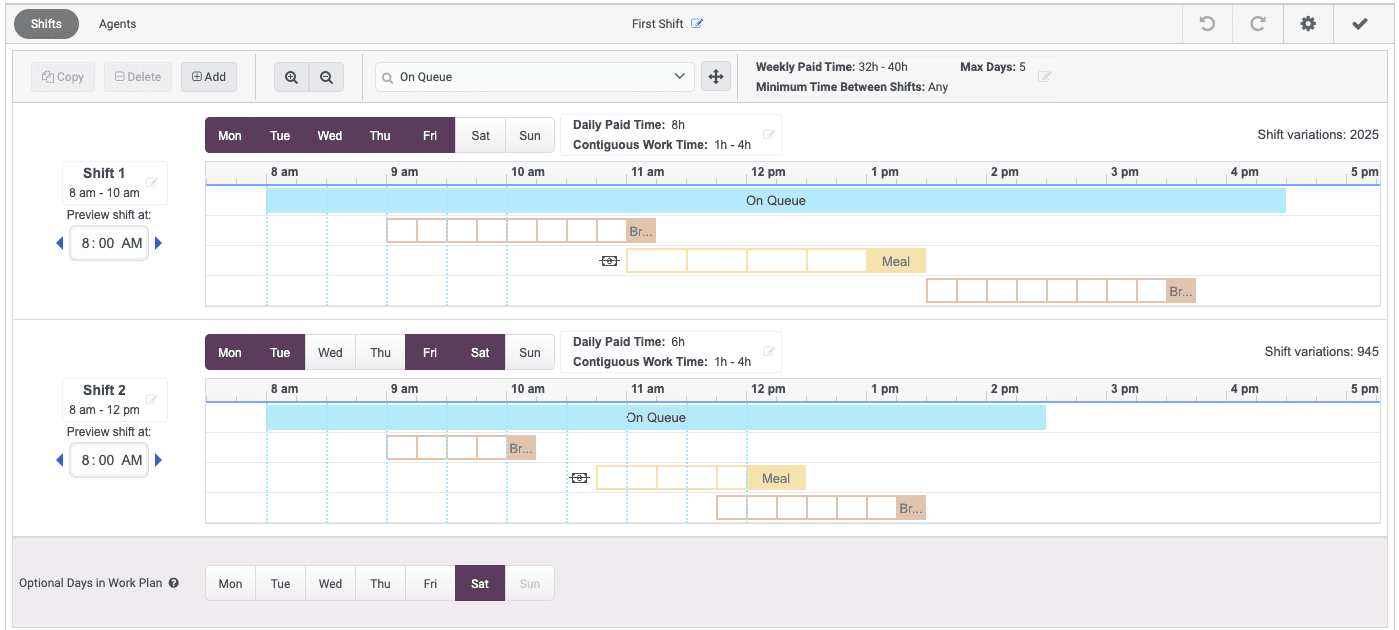Redo the last change
Viewport: 1399px width, 630px height.
click(1257, 23)
